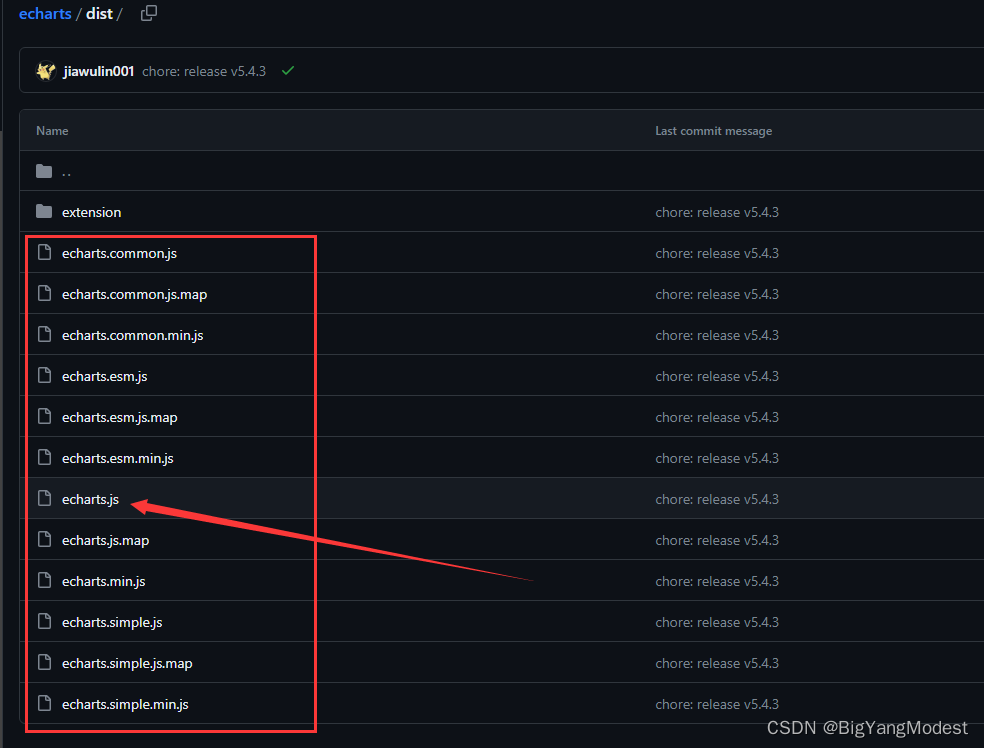Click the copy path icon beside breadcrumb
Screen dimensions: 984x748
pyautogui.click(x=149, y=13)
